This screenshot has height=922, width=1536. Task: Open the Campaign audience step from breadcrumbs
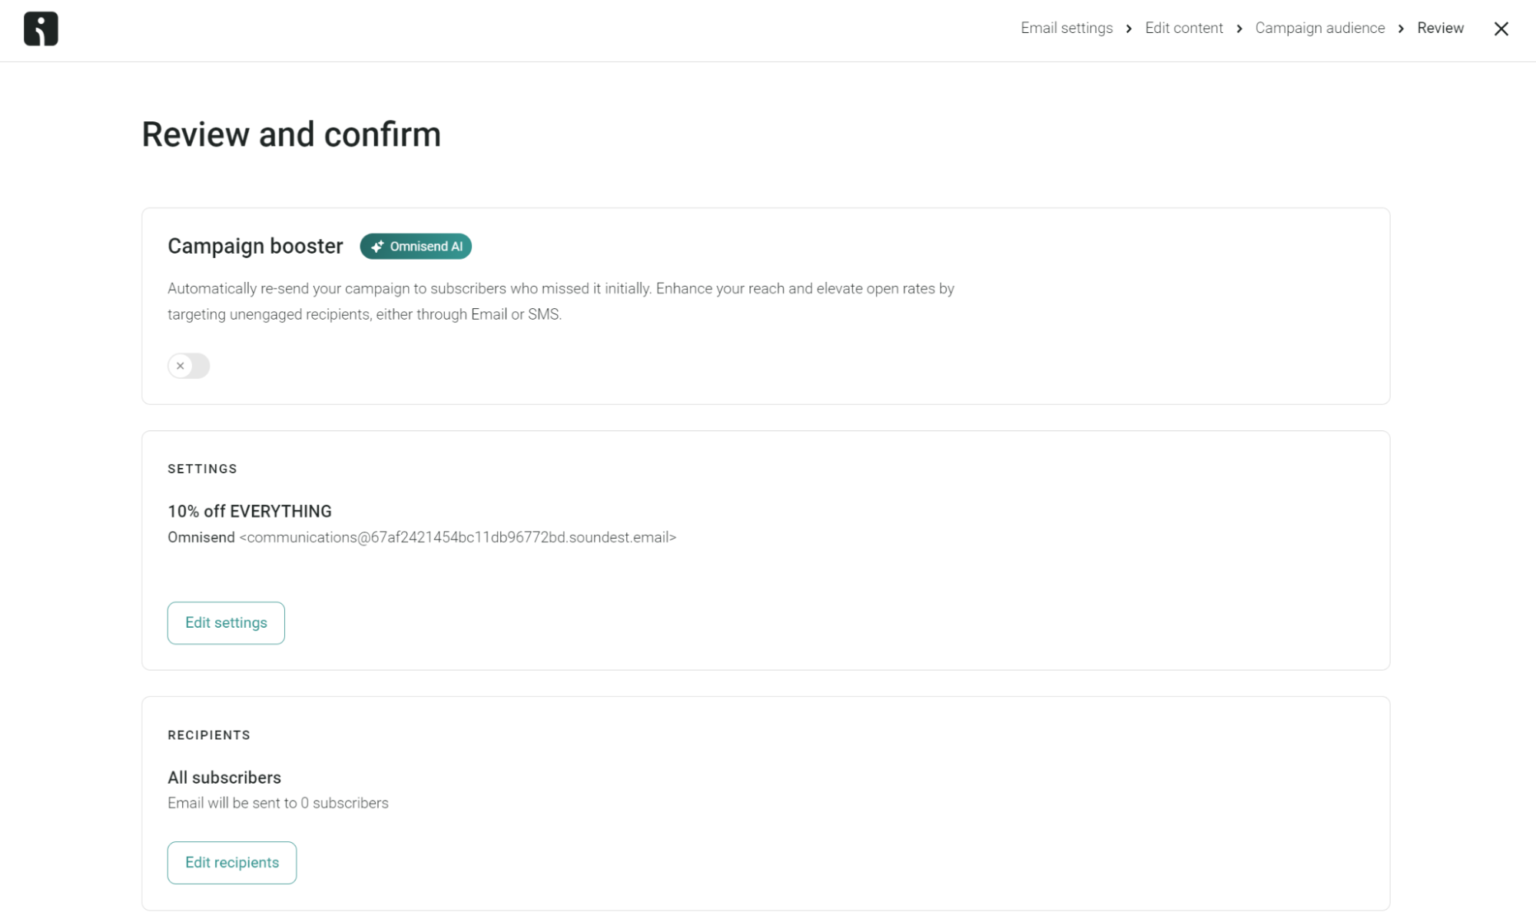[x=1319, y=28]
